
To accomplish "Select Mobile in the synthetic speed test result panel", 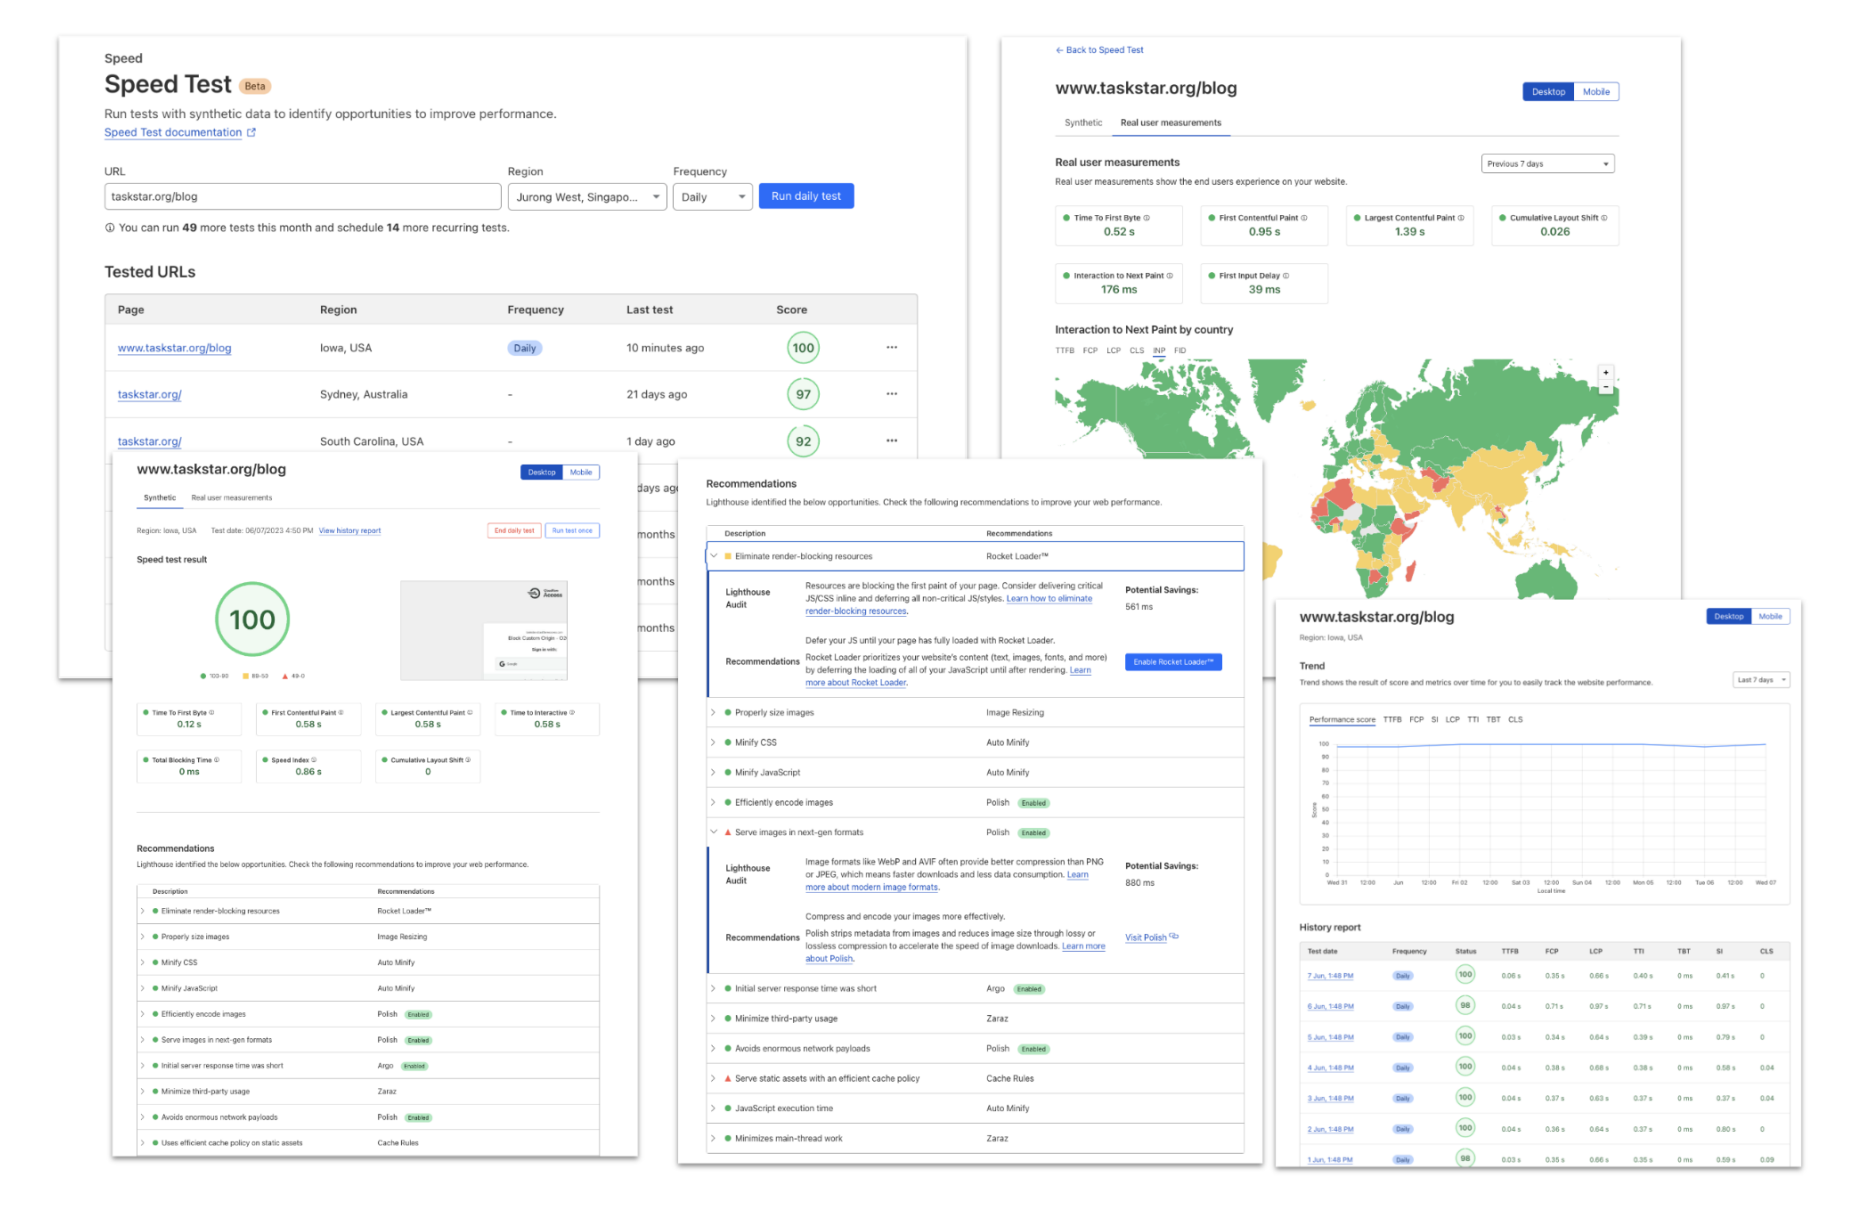I will pos(581,472).
